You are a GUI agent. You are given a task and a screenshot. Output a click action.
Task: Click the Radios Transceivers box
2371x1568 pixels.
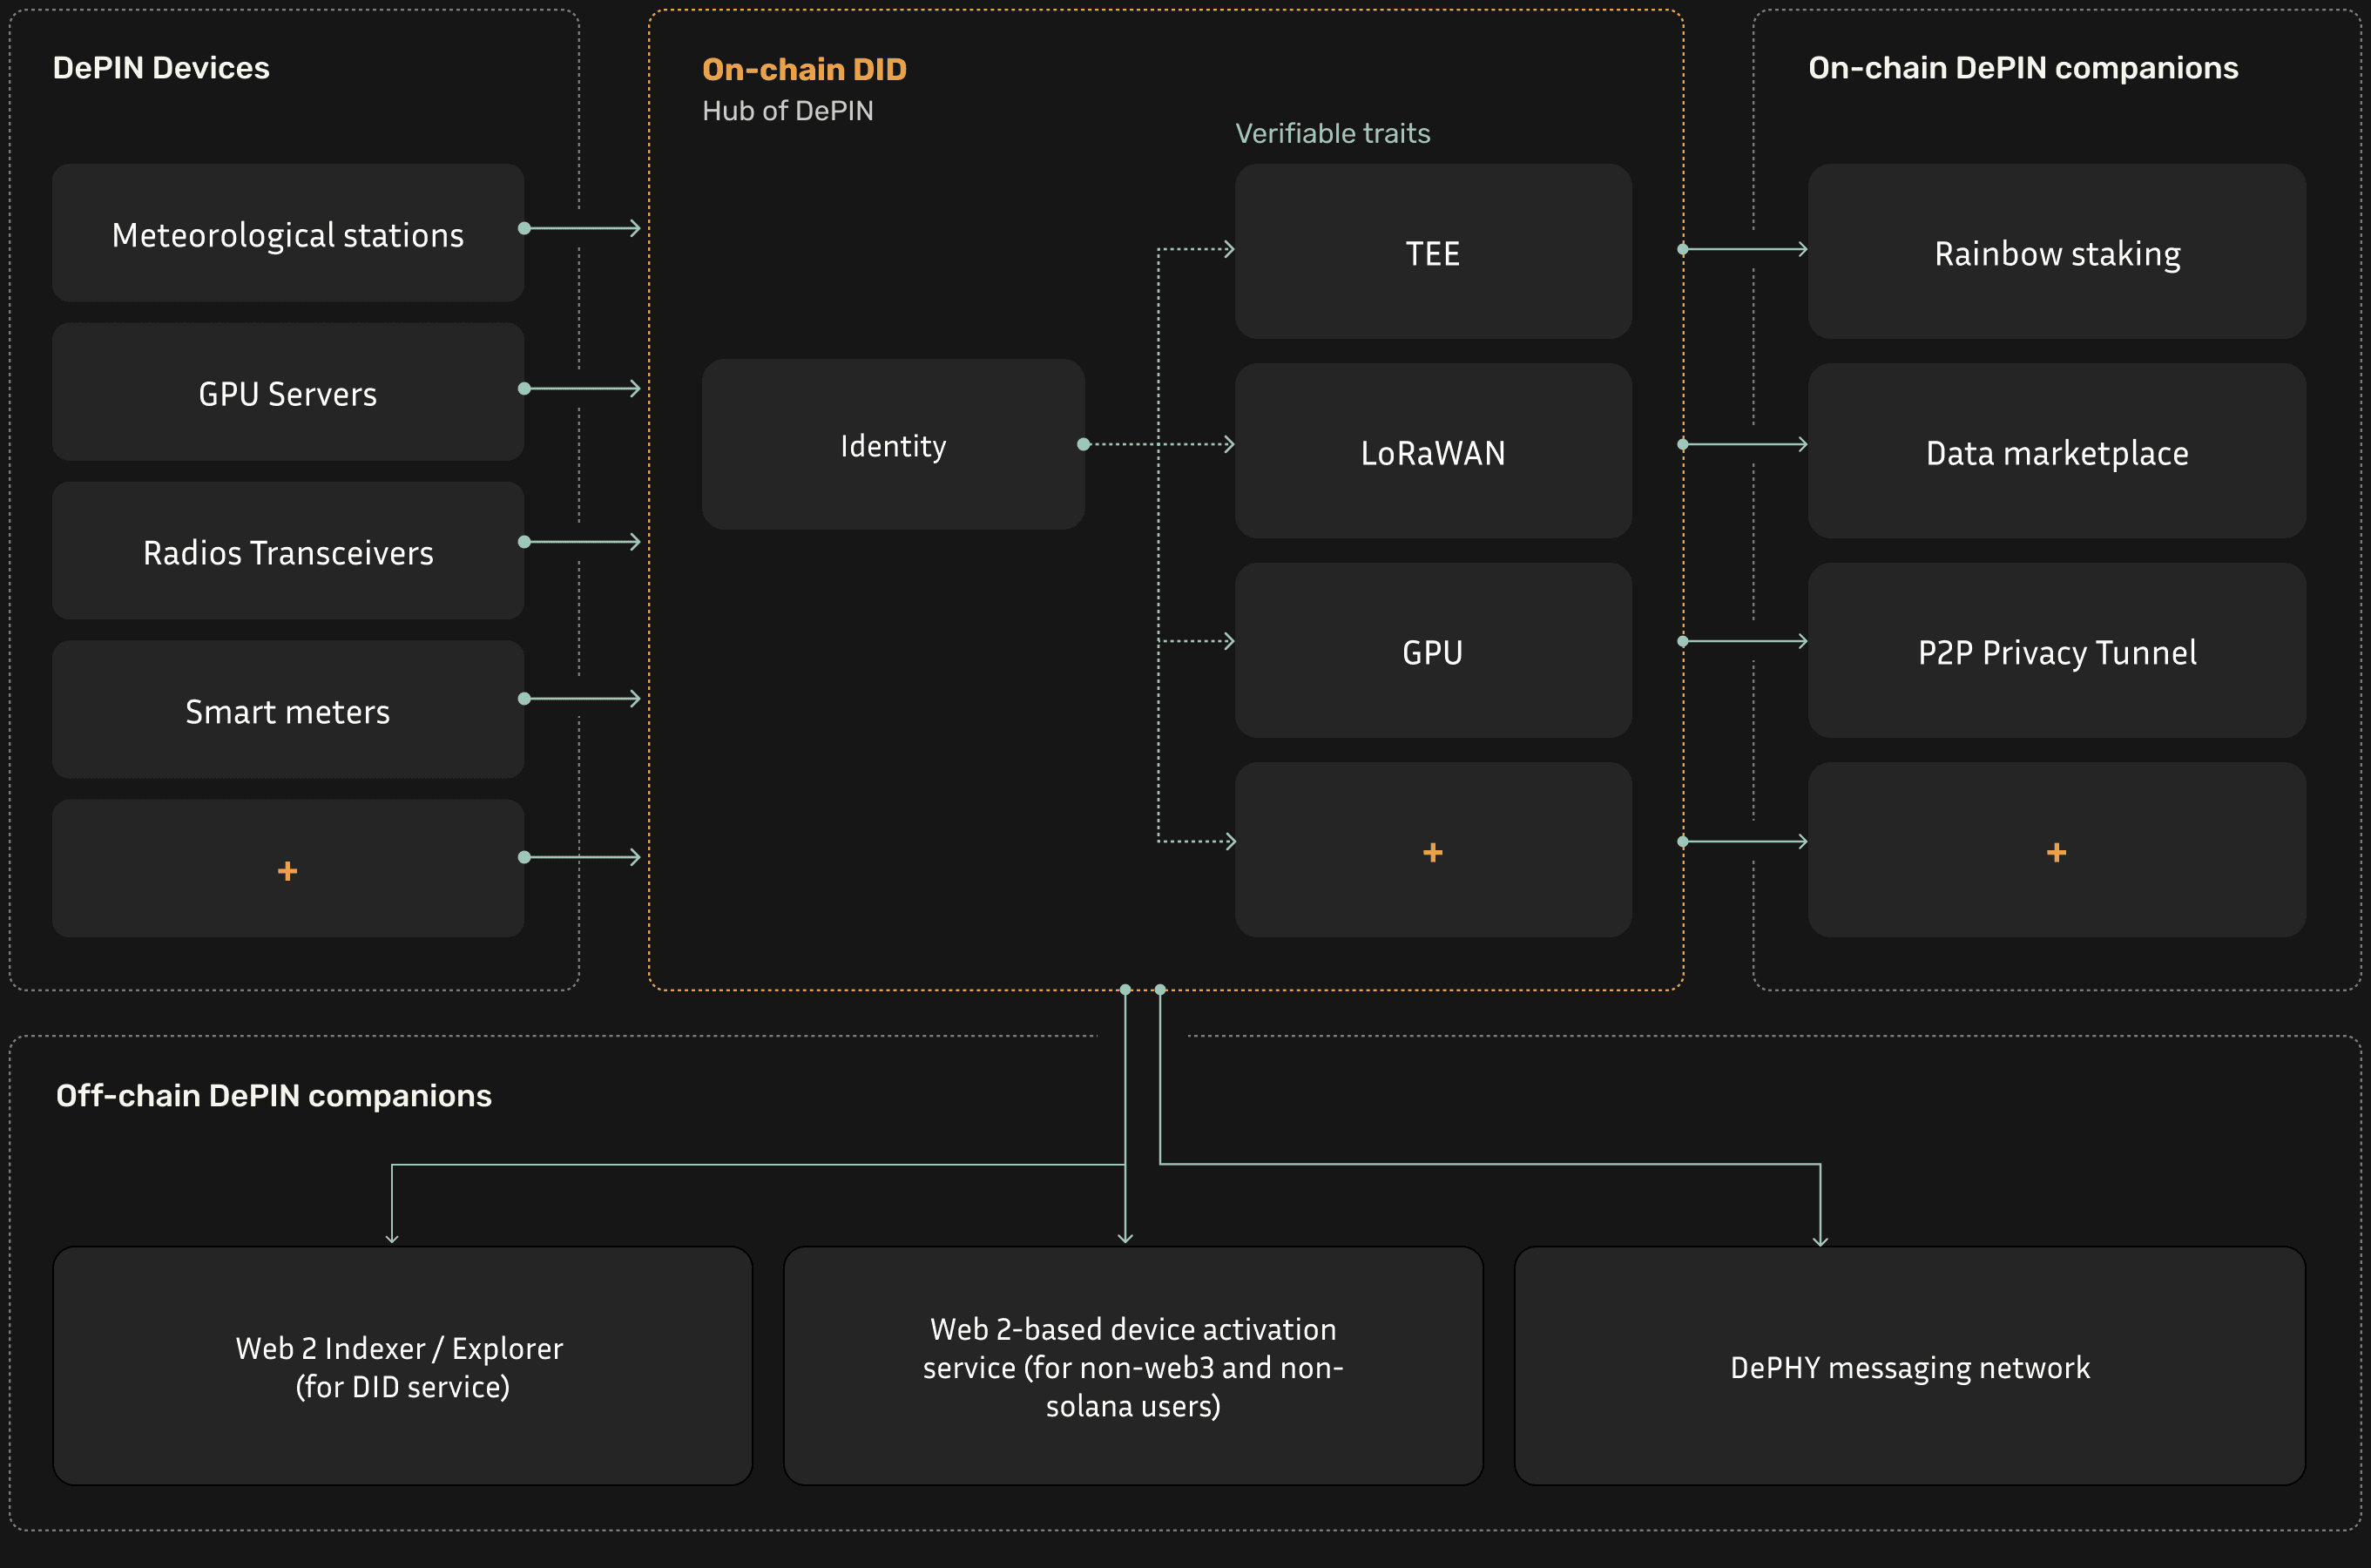tap(288, 551)
